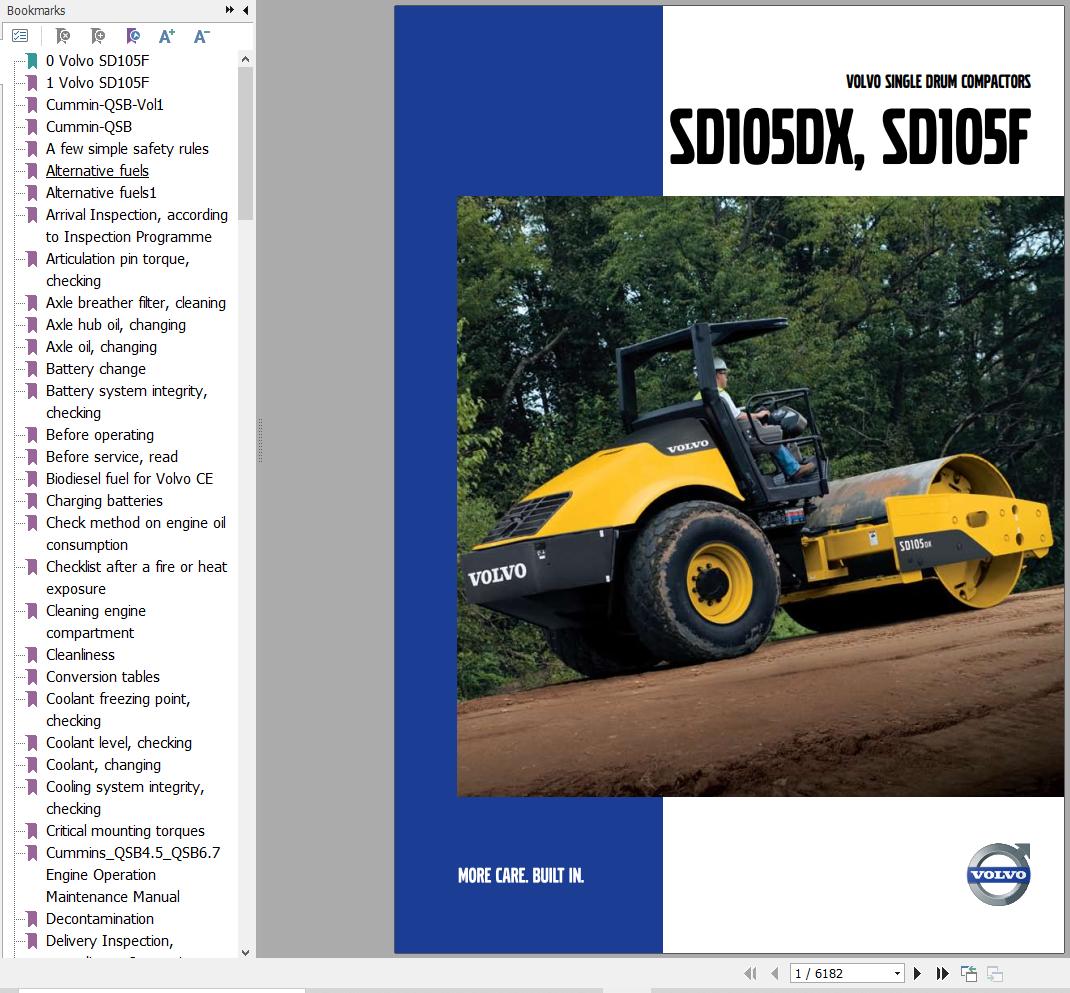
Task: Open bookmark '0 Volvo SD105F'
Action: [98, 61]
